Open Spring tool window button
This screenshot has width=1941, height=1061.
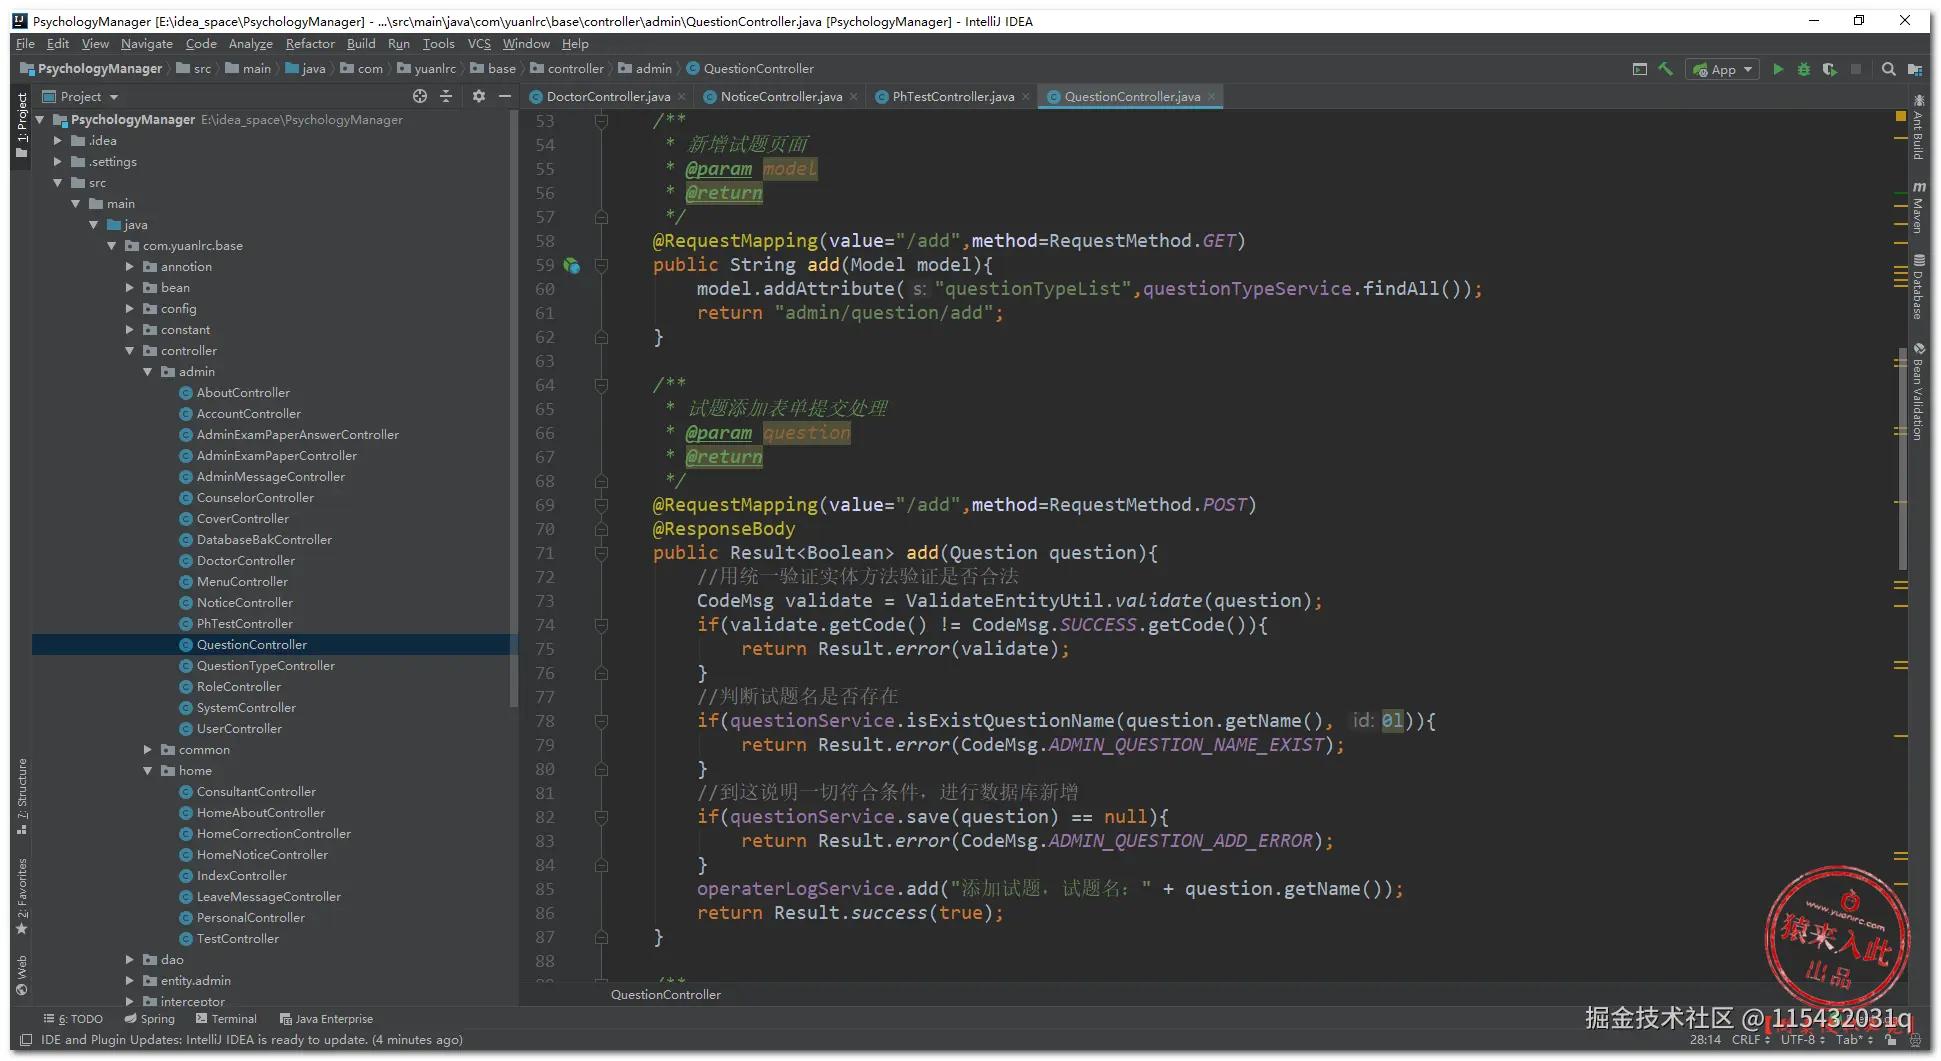pos(149,1019)
